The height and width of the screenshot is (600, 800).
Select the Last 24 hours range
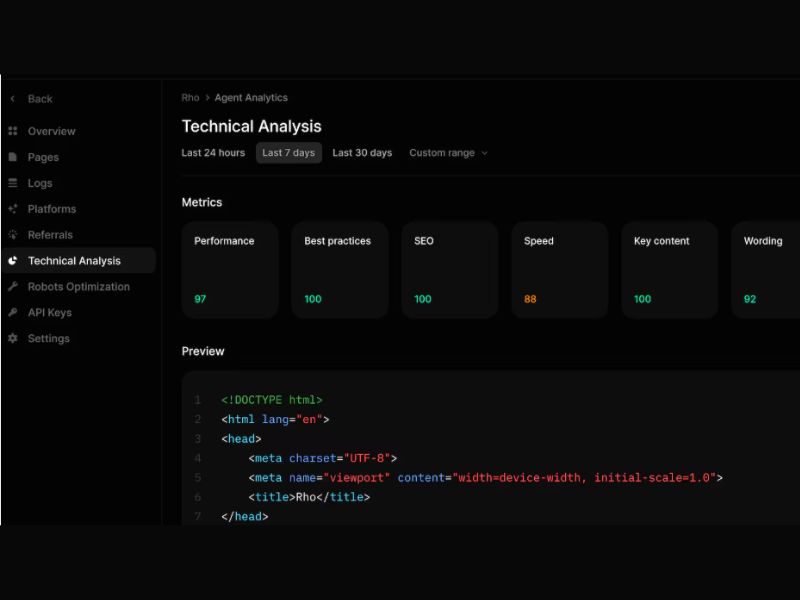coord(213,153)
